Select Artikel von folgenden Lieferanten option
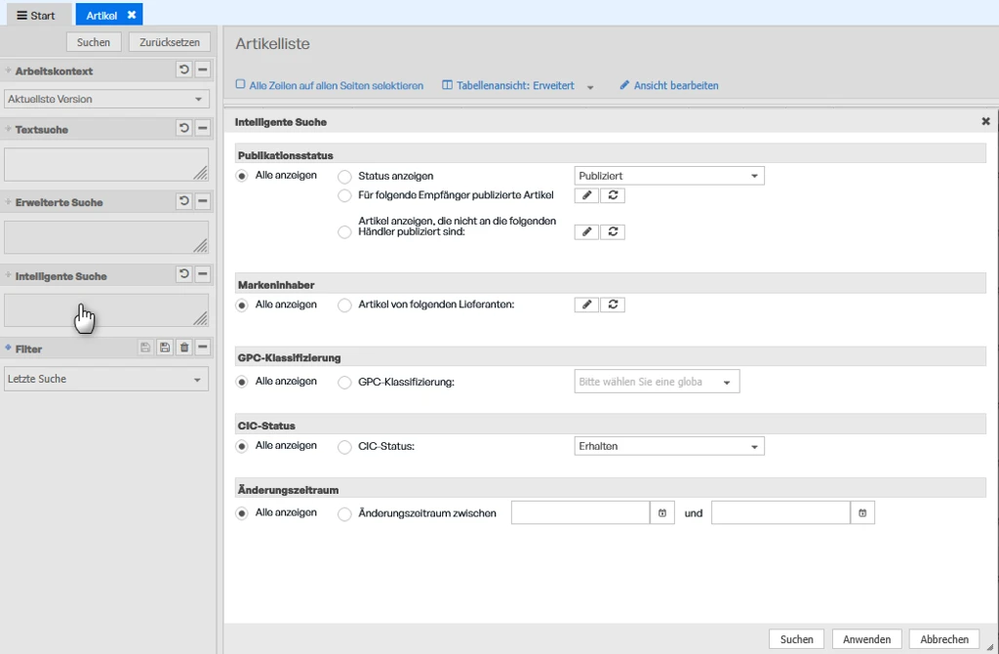This screenshot has height=654, width=999. [345, 305]
